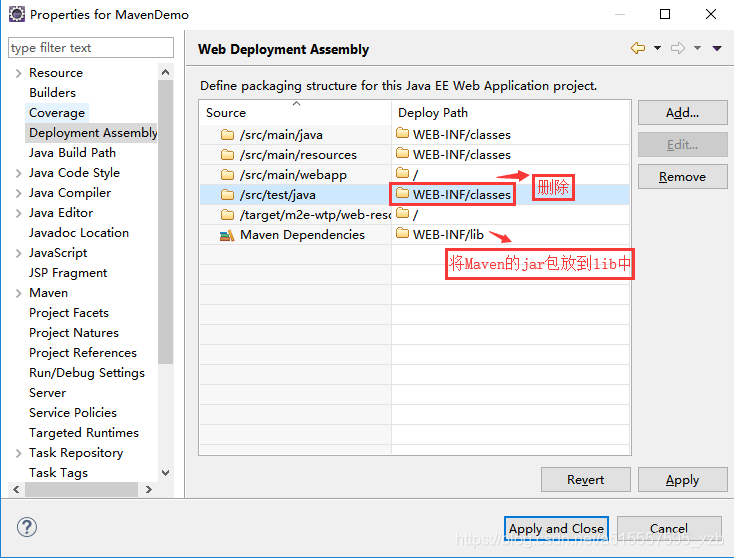The width and height of the screenshot is (734, 558).
Task: Click tree scrollbar down arrow
Action: point(165,473)
